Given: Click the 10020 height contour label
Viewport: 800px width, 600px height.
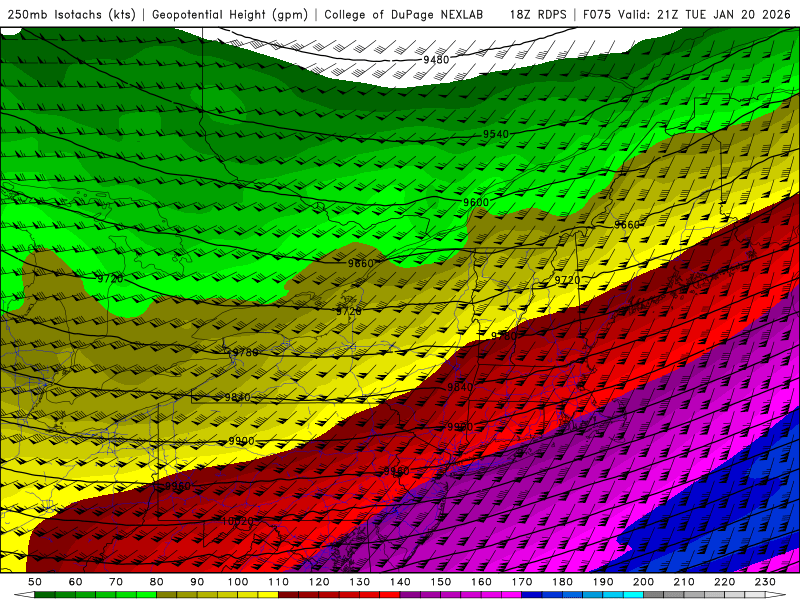Looking at the screenshot, I should pos(238,521).
